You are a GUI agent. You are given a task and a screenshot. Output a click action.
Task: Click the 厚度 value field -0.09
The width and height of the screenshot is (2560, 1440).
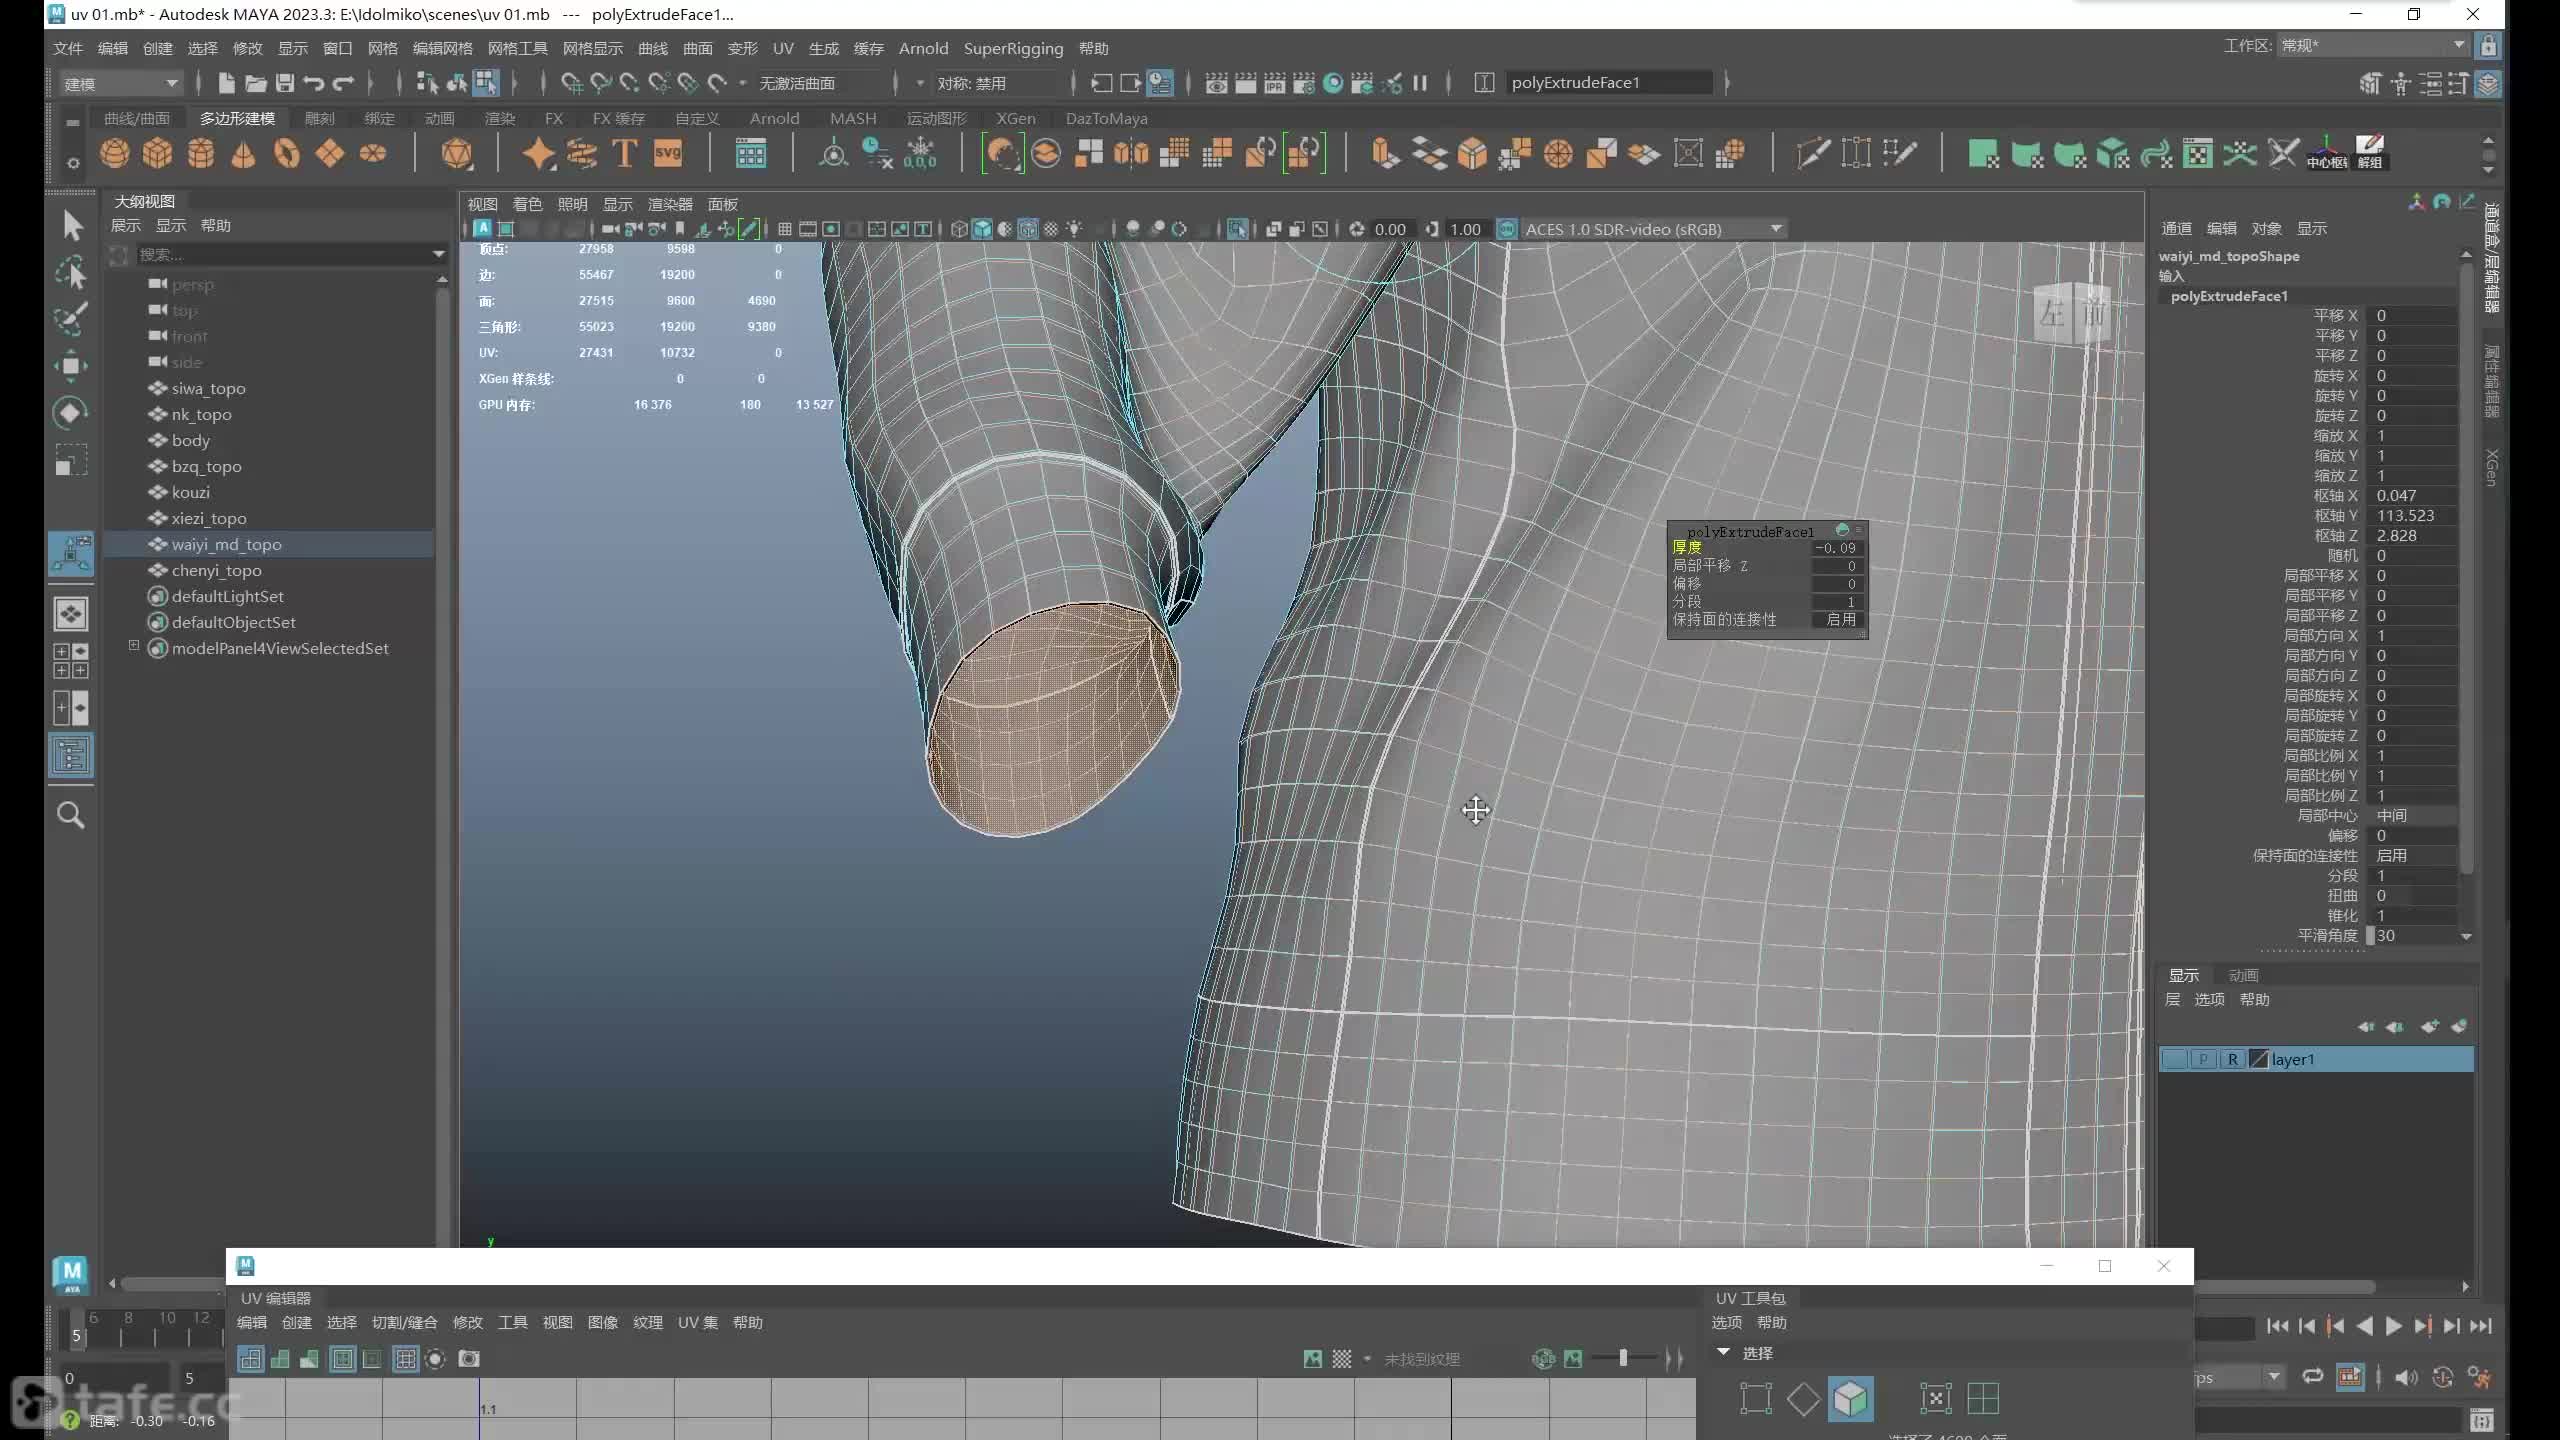click(x=1836, y=548)
